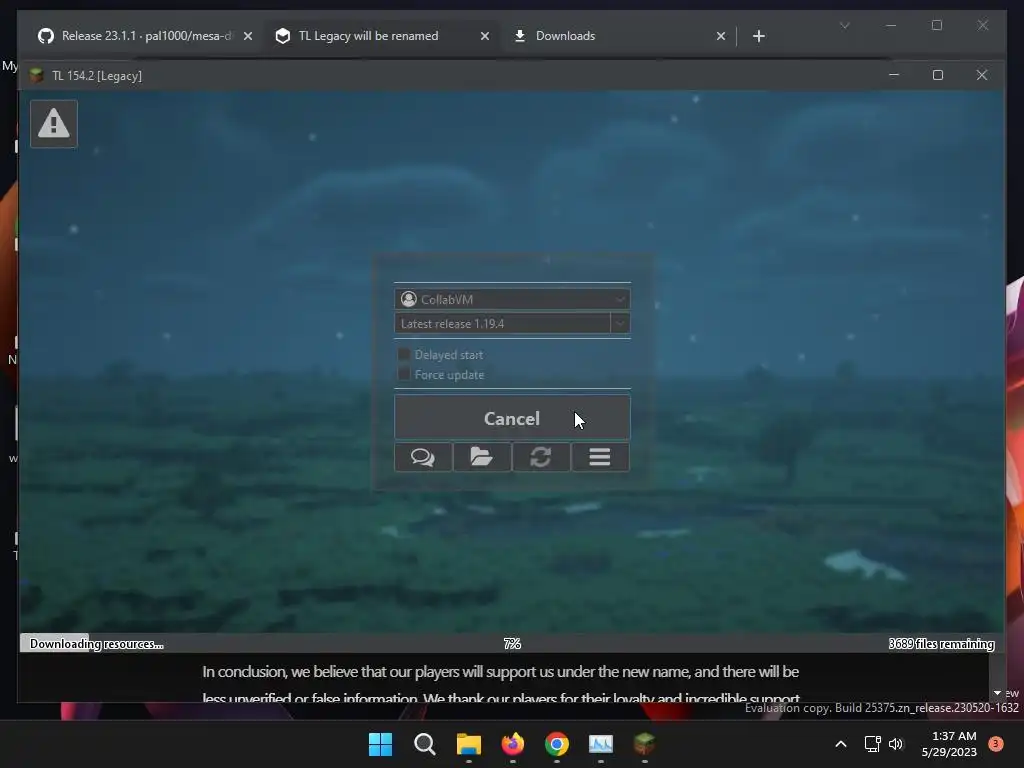Open the browser tab list chevron
The width and height of the screenshot is (1024, 768).
coord(844,25)
